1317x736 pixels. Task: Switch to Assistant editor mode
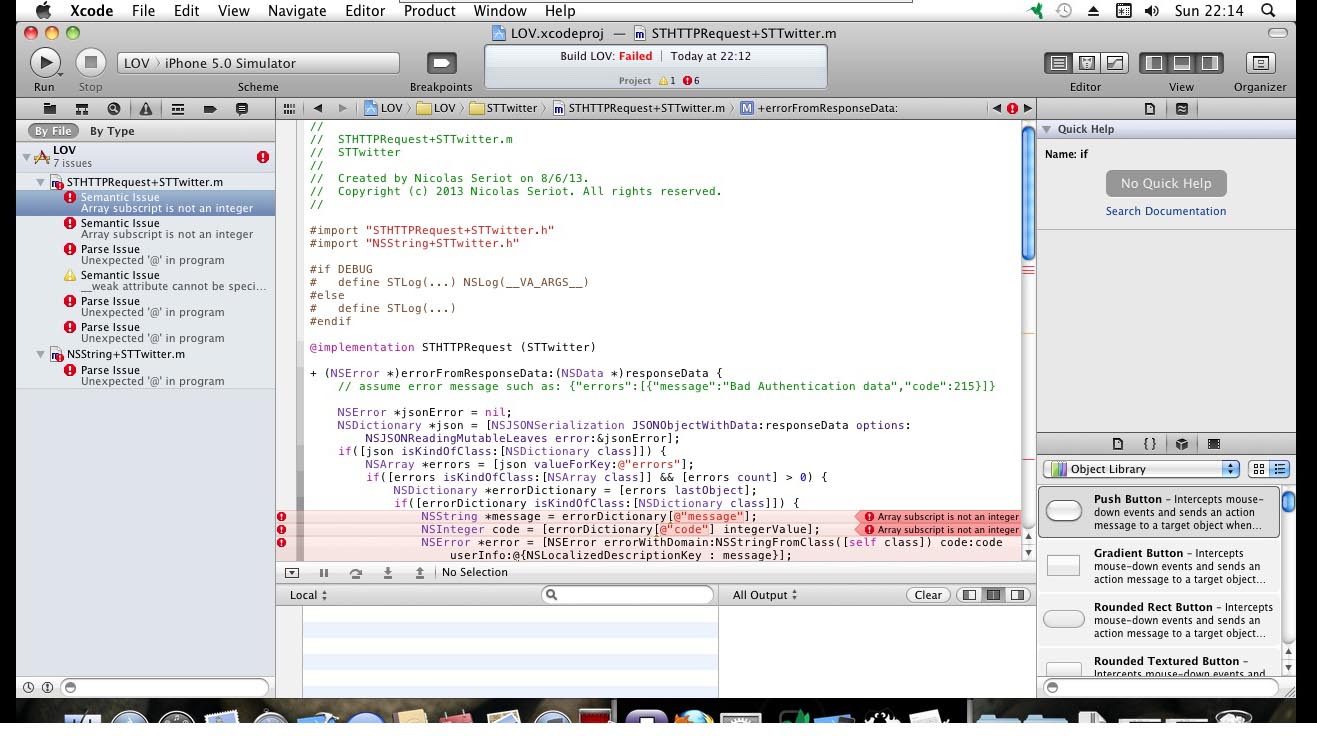1086,63
